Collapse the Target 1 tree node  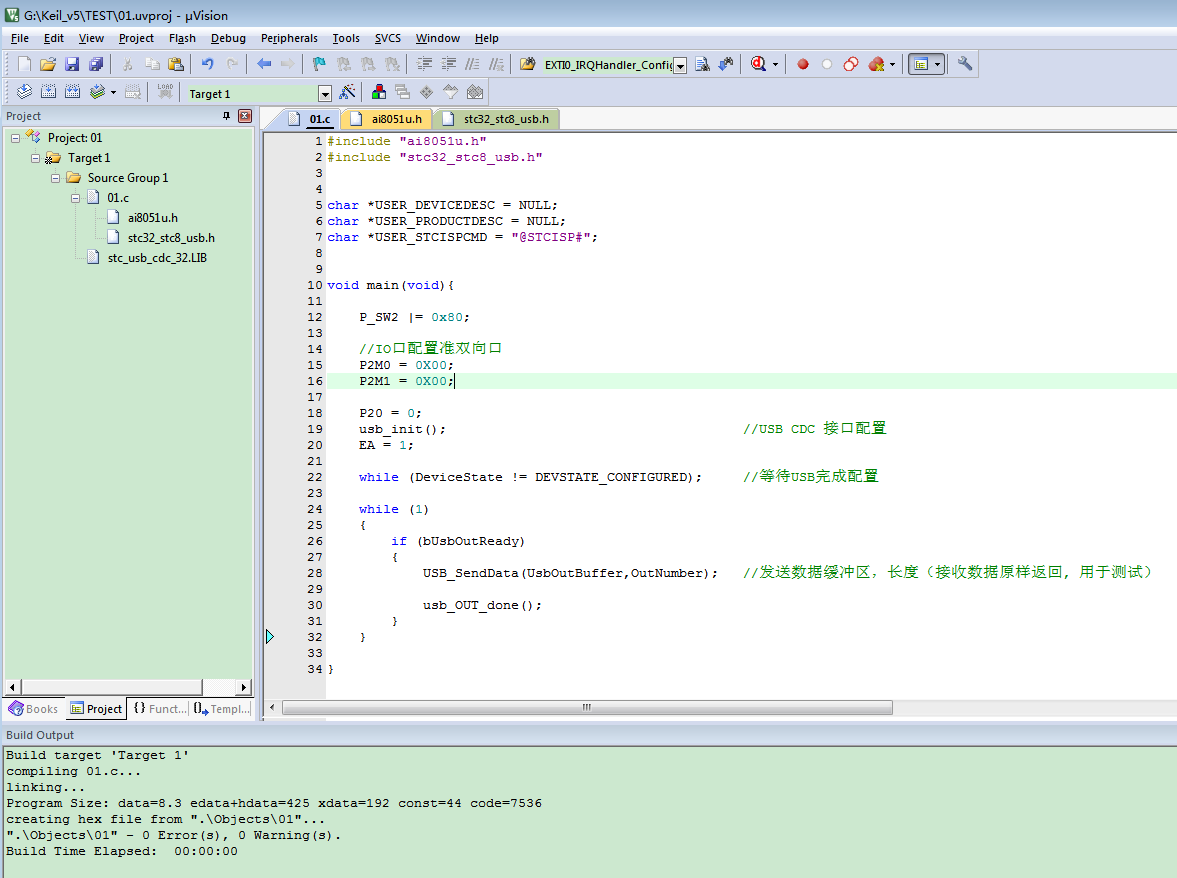click(35, 158)
